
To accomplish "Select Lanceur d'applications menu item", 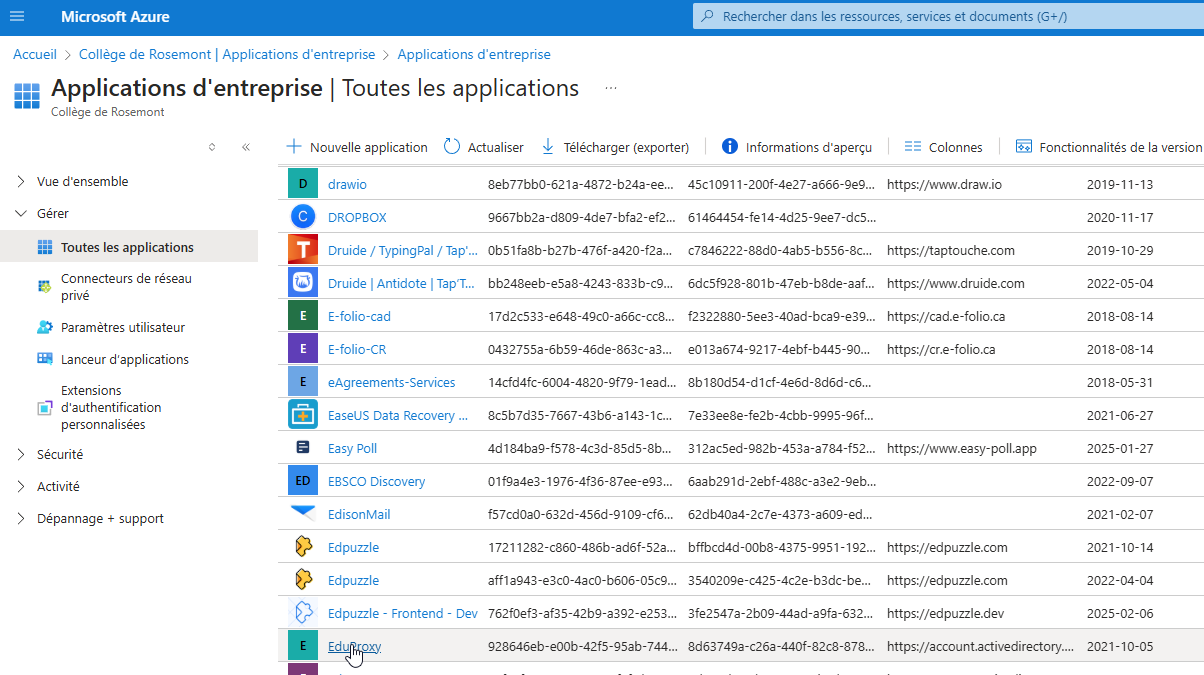I will [124, 360].
